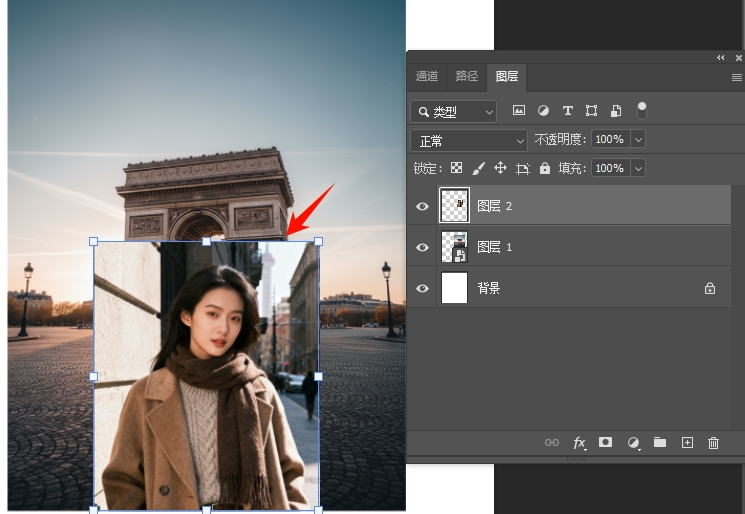Image resolution: width=745 pixels, height=514 pixels.
Task: Hide the 背景 layer eye icon
Action: click(x=422, y=288)
